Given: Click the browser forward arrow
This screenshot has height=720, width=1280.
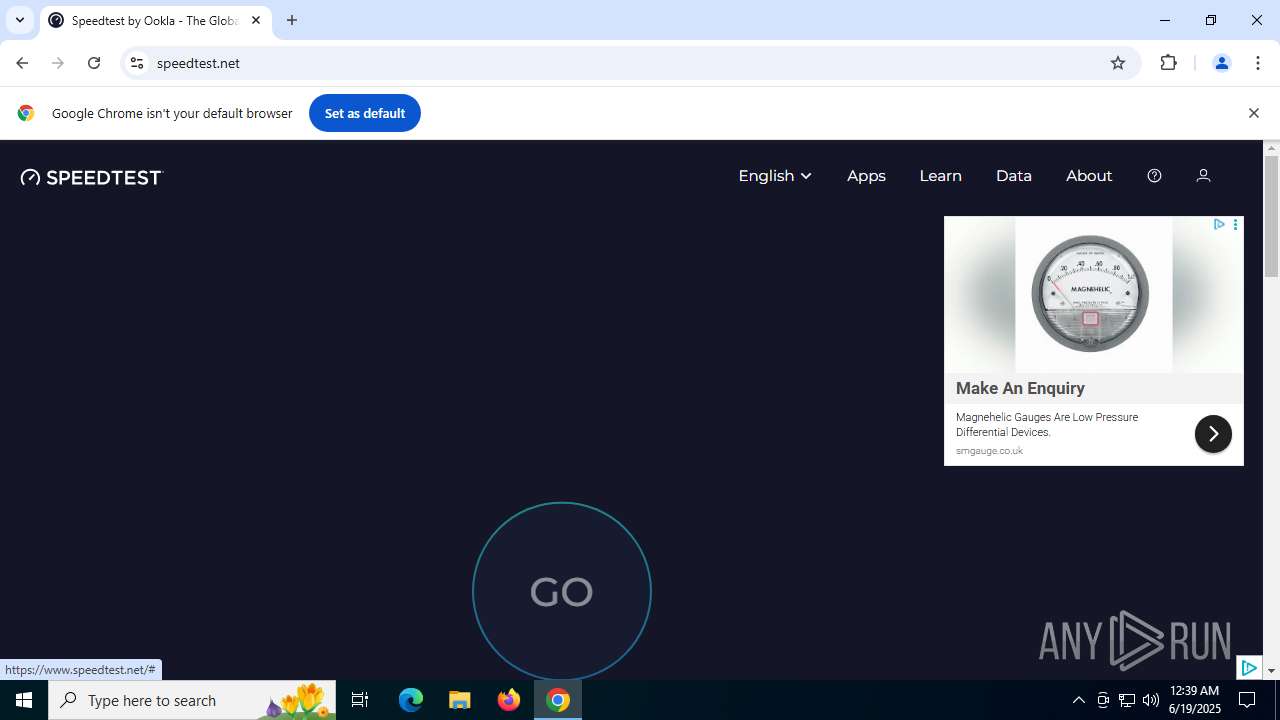Looking at the screenshot, I should tap(58, 63).
